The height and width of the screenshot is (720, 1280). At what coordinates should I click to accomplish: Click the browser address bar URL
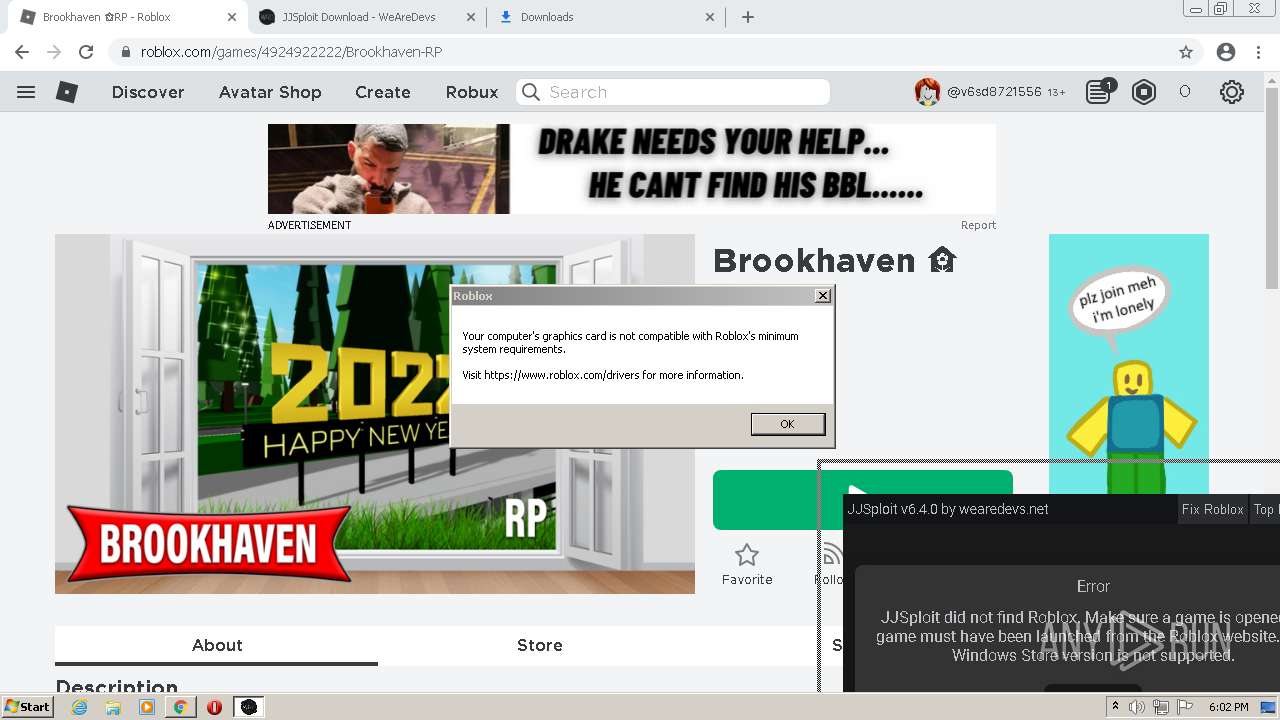(291, 52)
